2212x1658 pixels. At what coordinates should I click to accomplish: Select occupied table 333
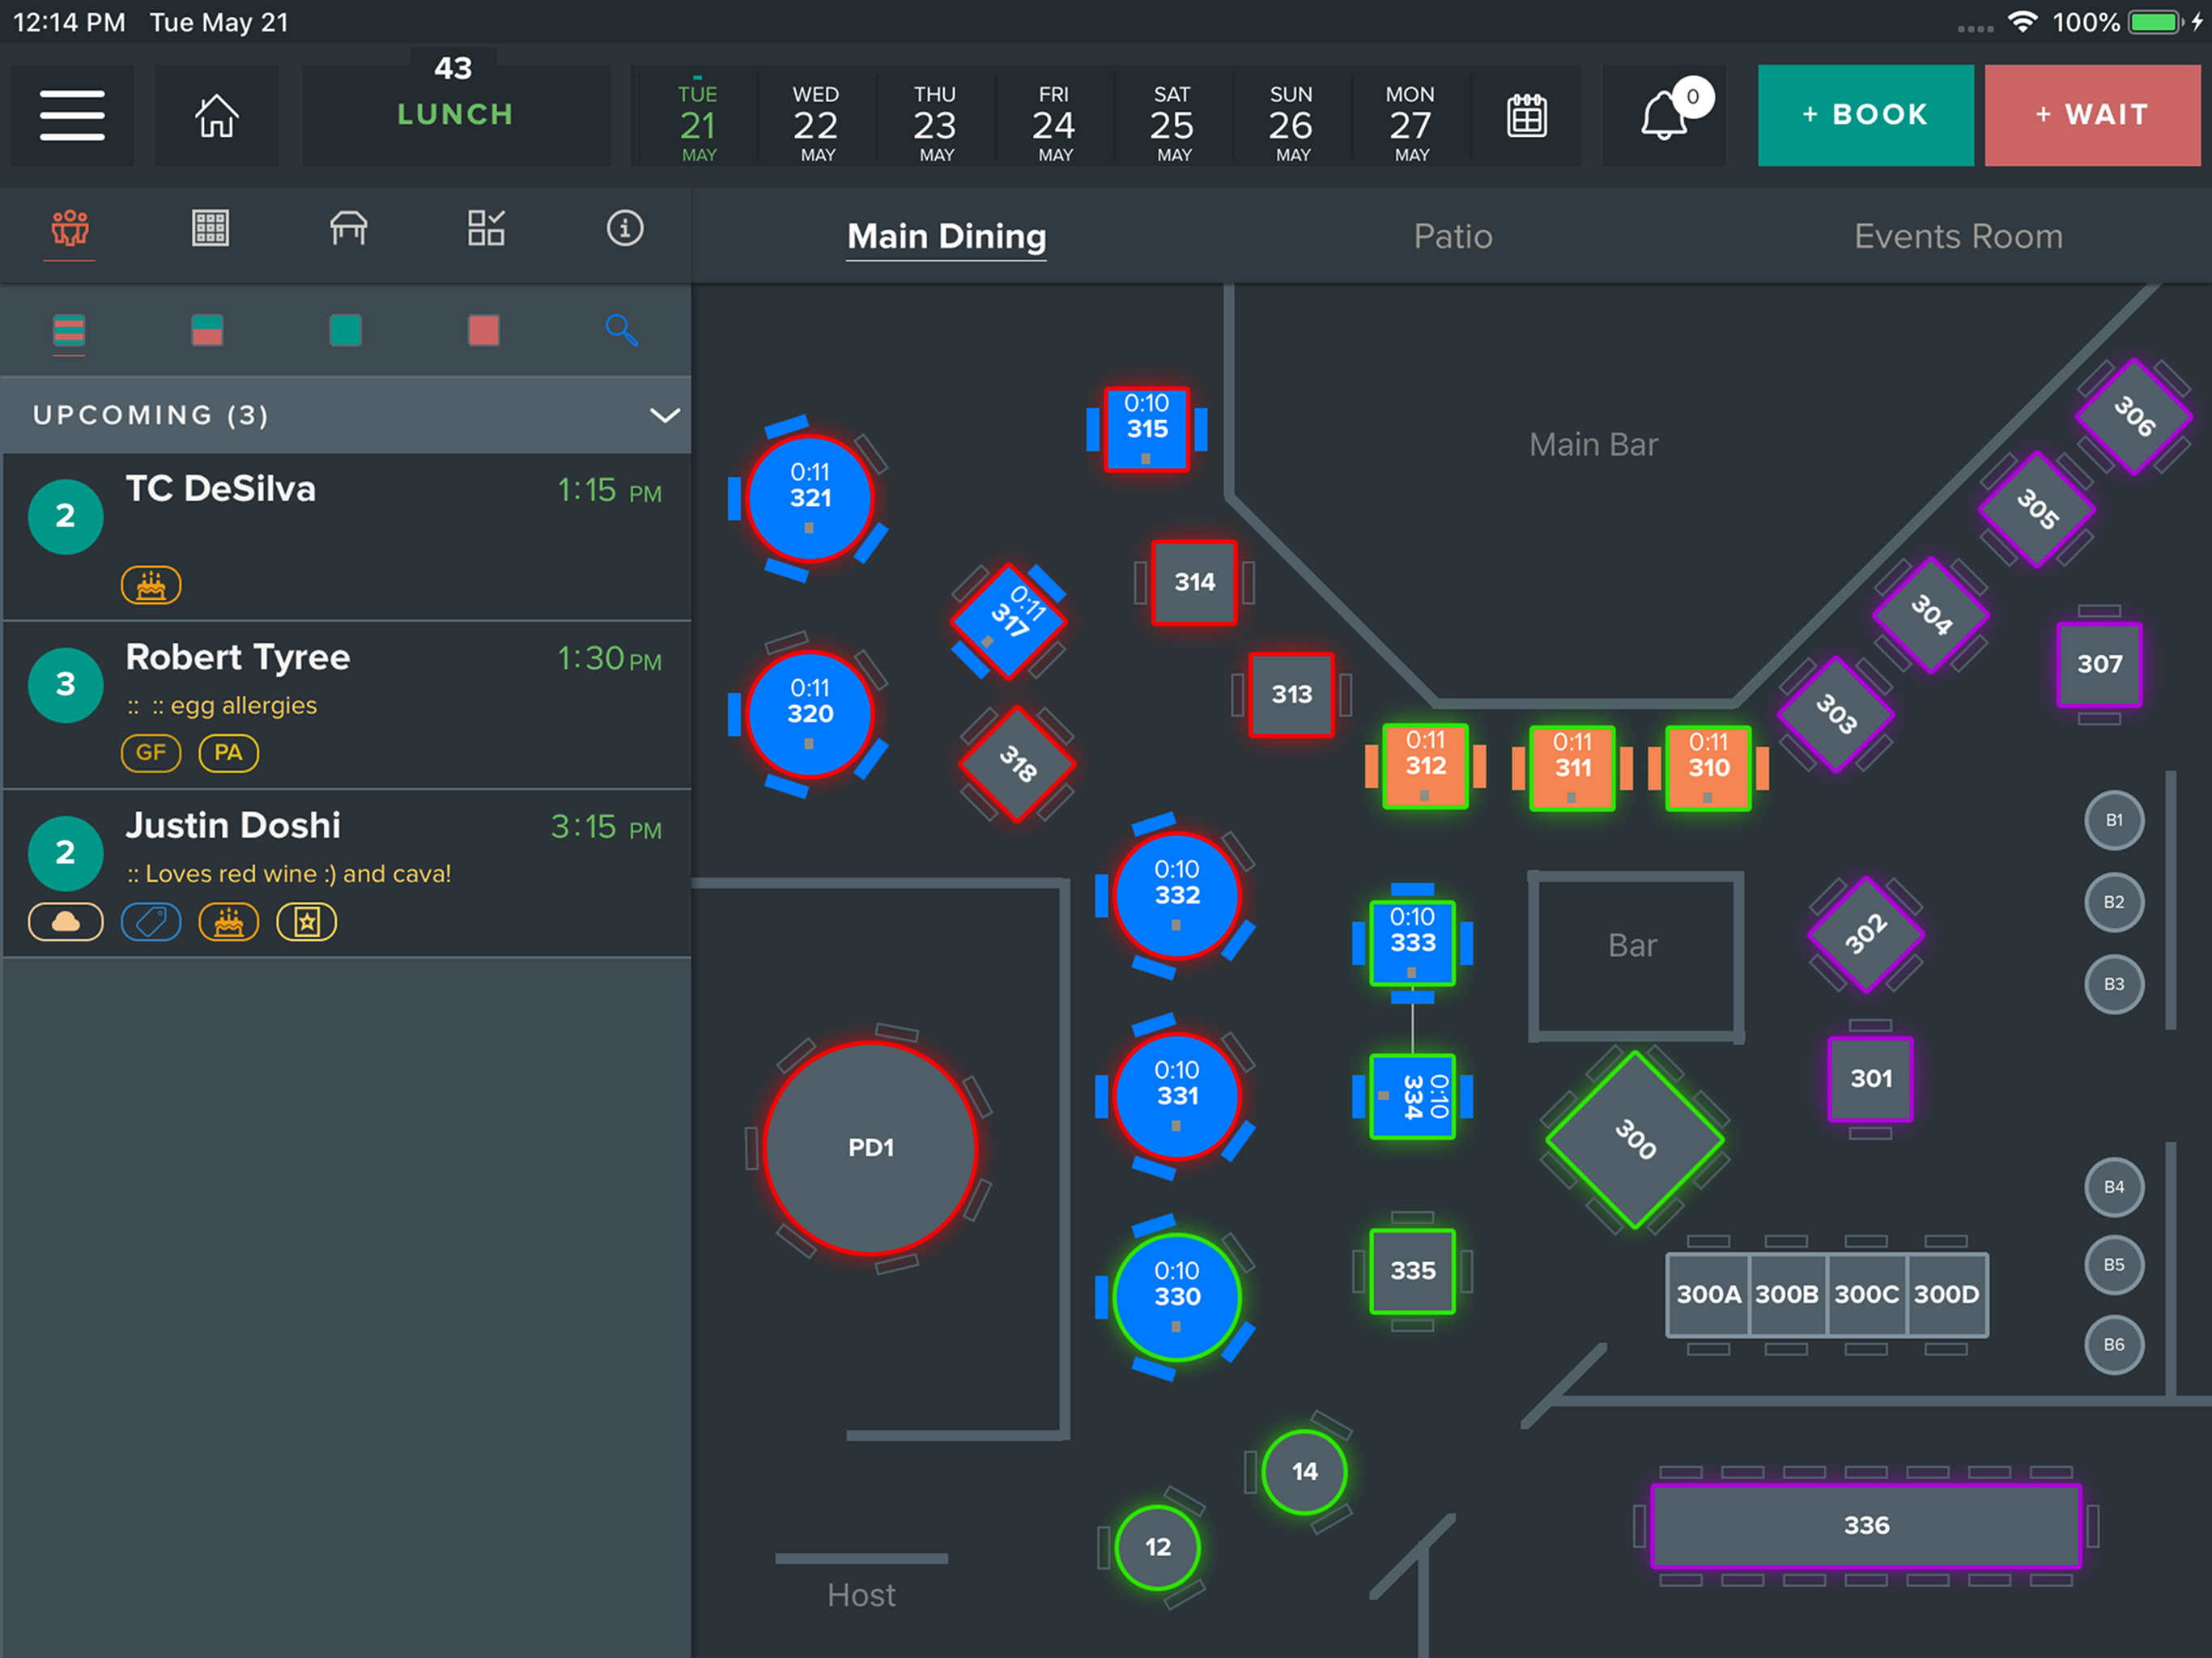point(1412,943)
